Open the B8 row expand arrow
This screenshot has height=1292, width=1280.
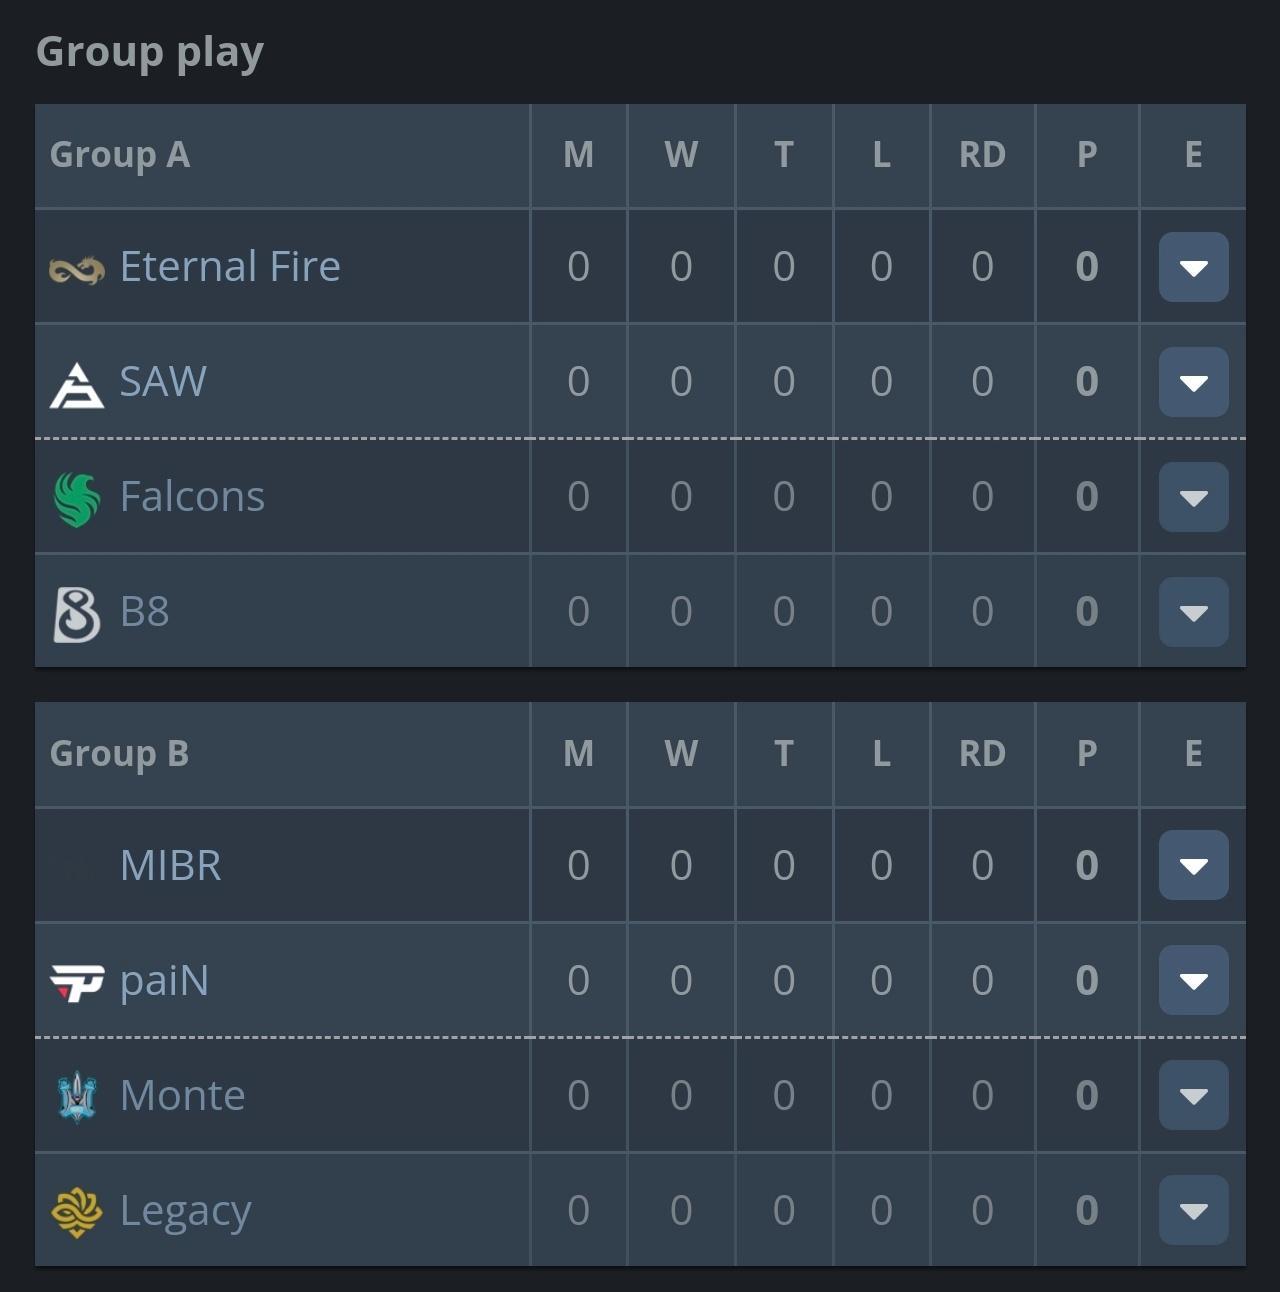point(1193,612)
